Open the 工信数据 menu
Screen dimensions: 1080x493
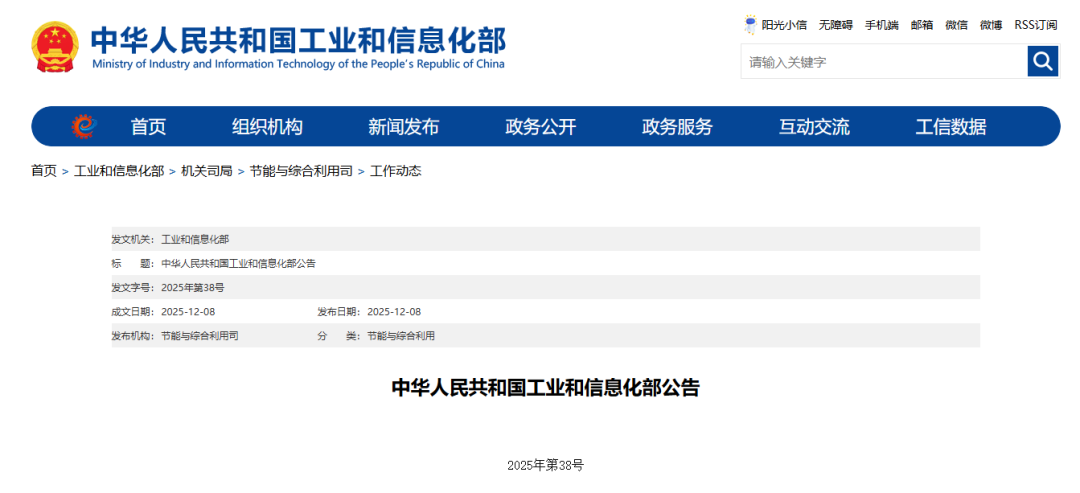[950, 127]
